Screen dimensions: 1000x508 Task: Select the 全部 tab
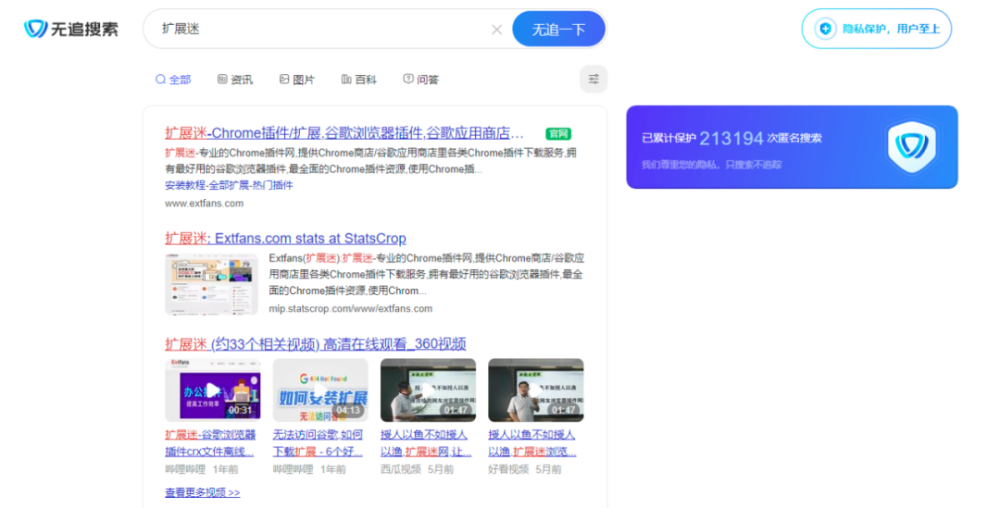[173, 80]
